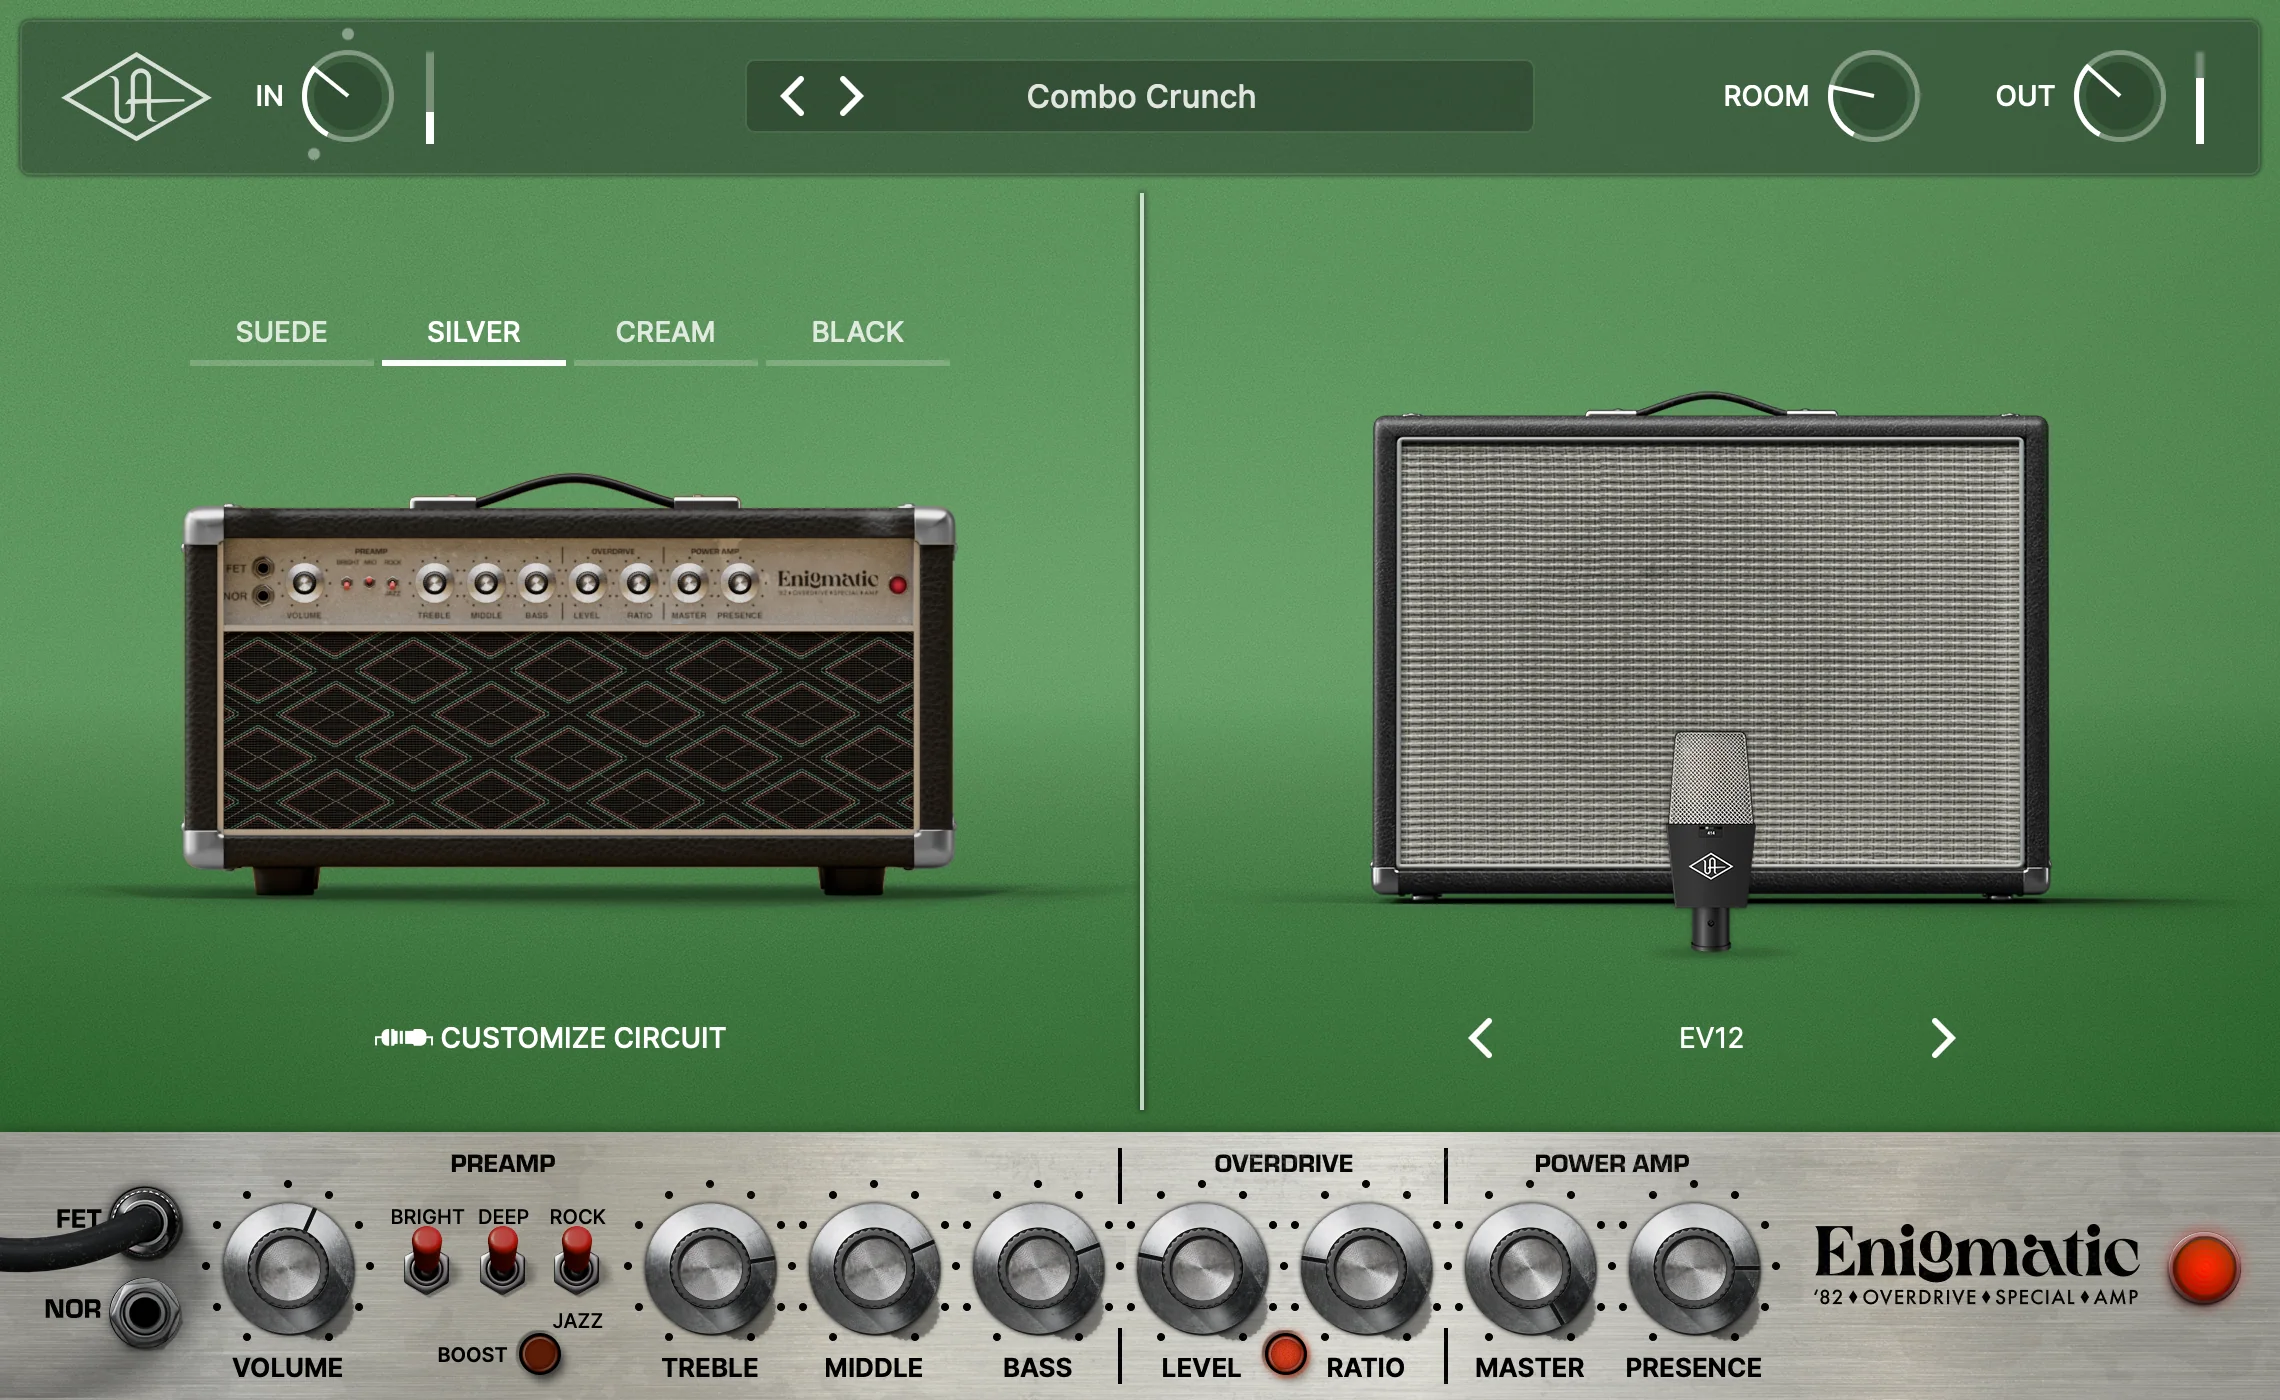Click the input level meter next to IN
2280x1400 pixels.
pyautogui.click(x=430, y=97)
